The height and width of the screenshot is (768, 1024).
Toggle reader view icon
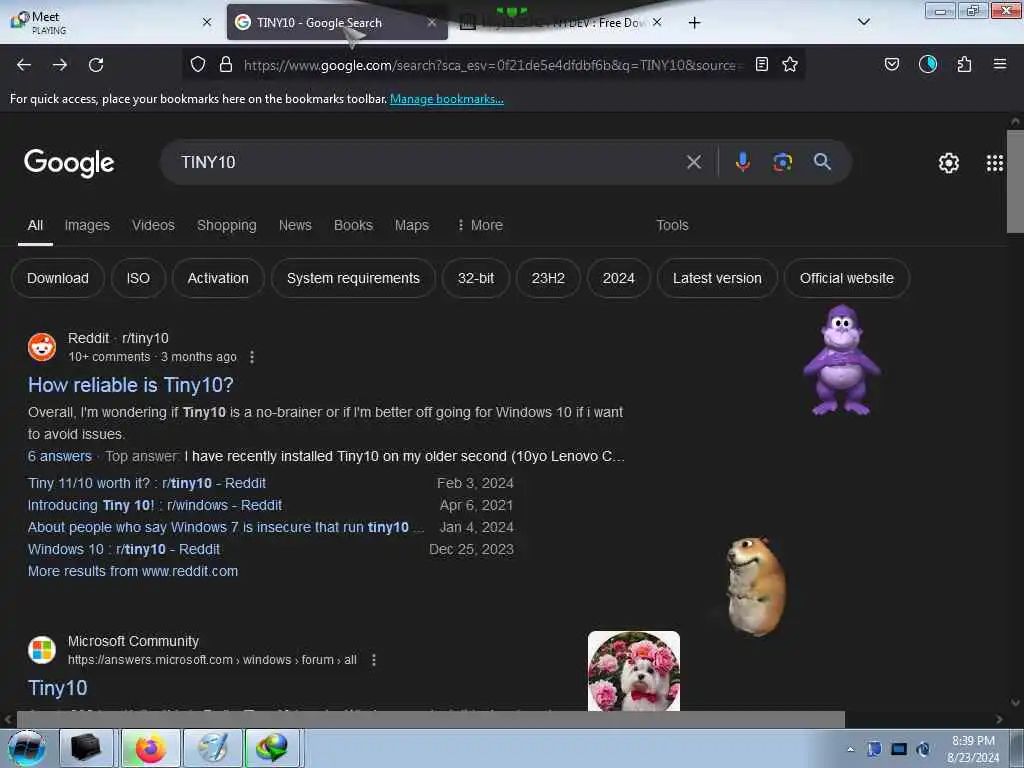(x=761, y=64)
